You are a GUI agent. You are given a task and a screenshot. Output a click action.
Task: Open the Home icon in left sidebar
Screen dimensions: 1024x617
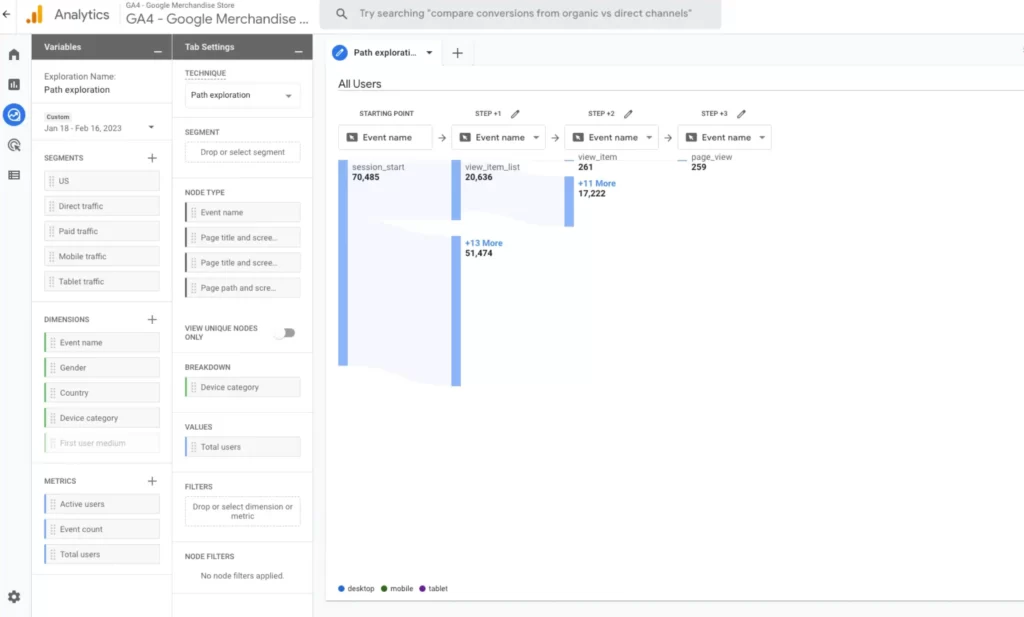pos(14,54)
